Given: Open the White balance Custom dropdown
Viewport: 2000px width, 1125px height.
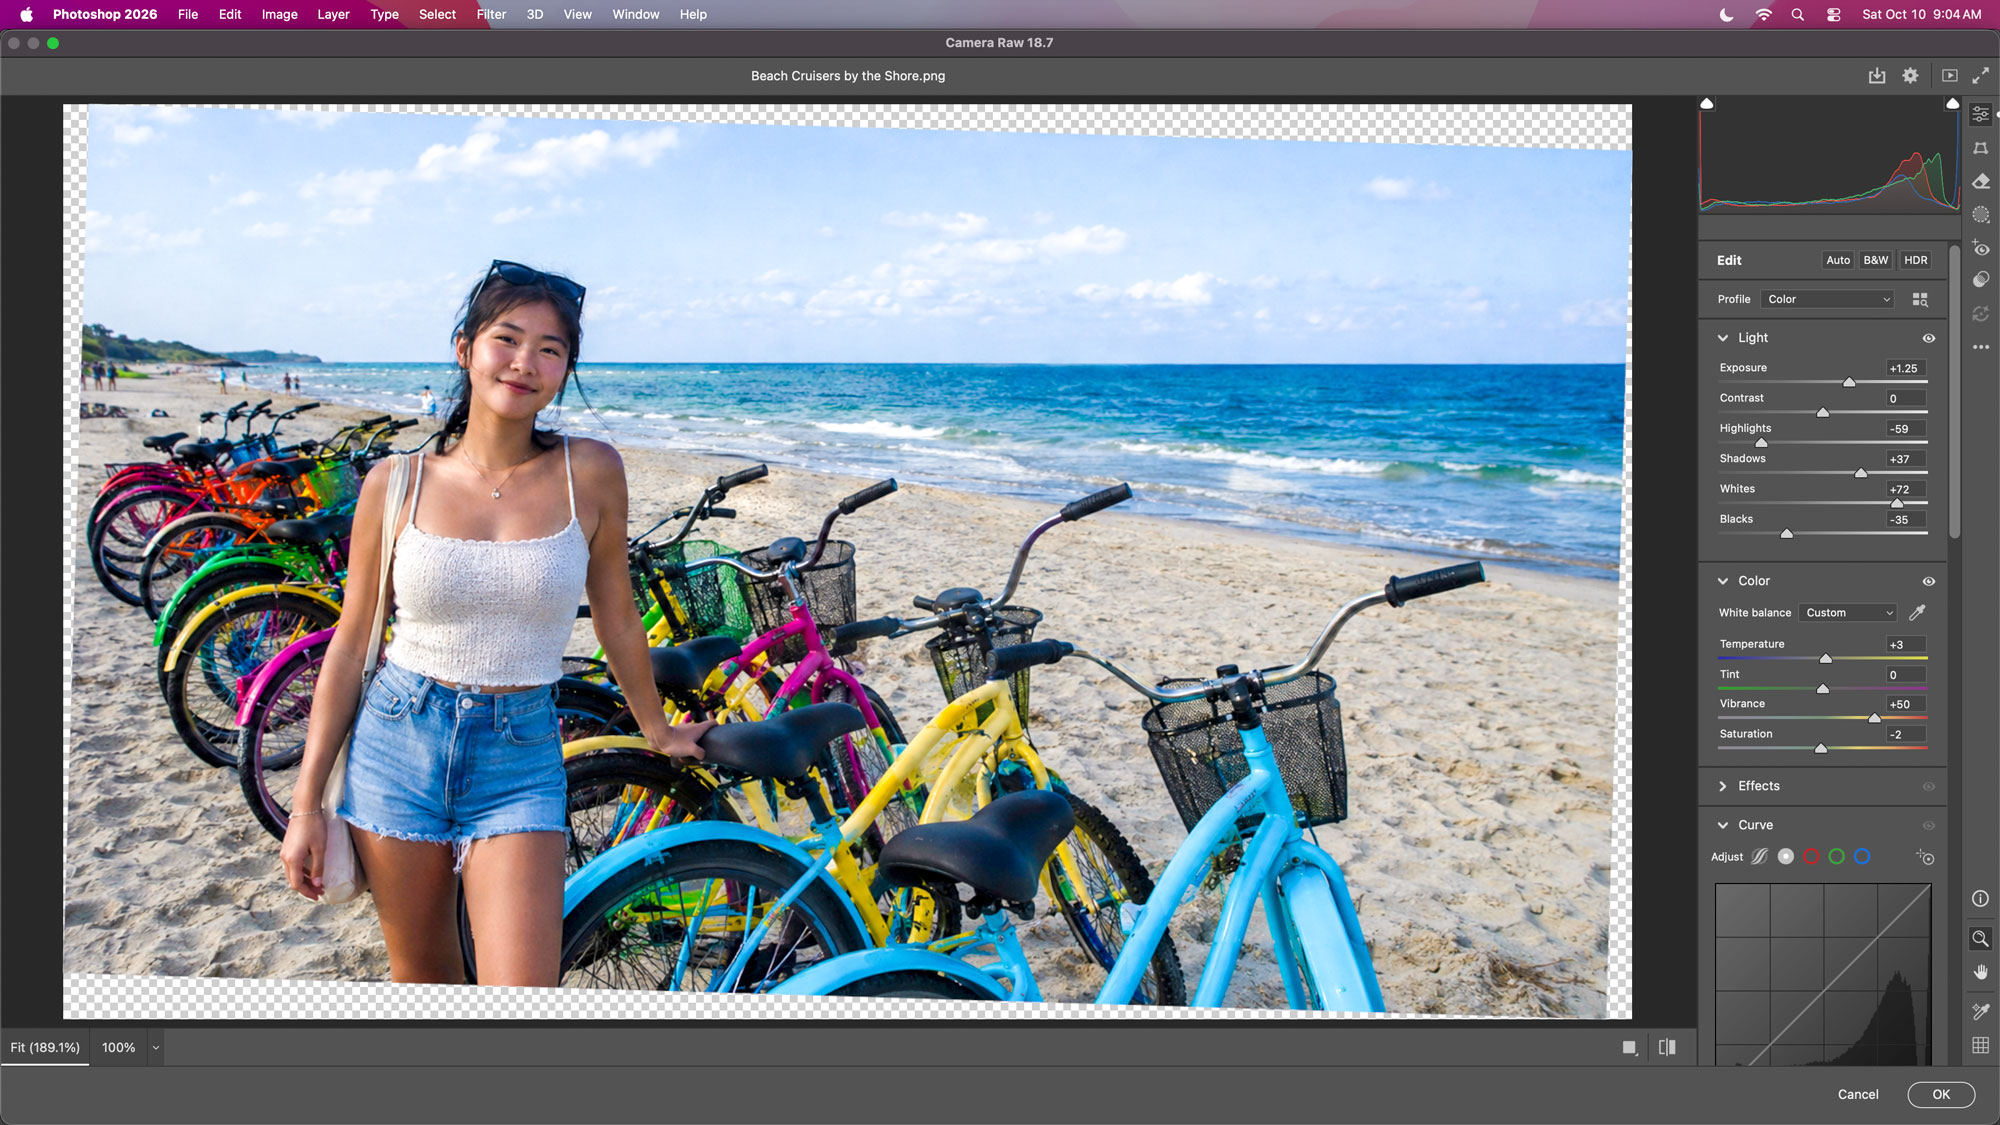Looking at the screenshot, I should [x=1848, y=613].
